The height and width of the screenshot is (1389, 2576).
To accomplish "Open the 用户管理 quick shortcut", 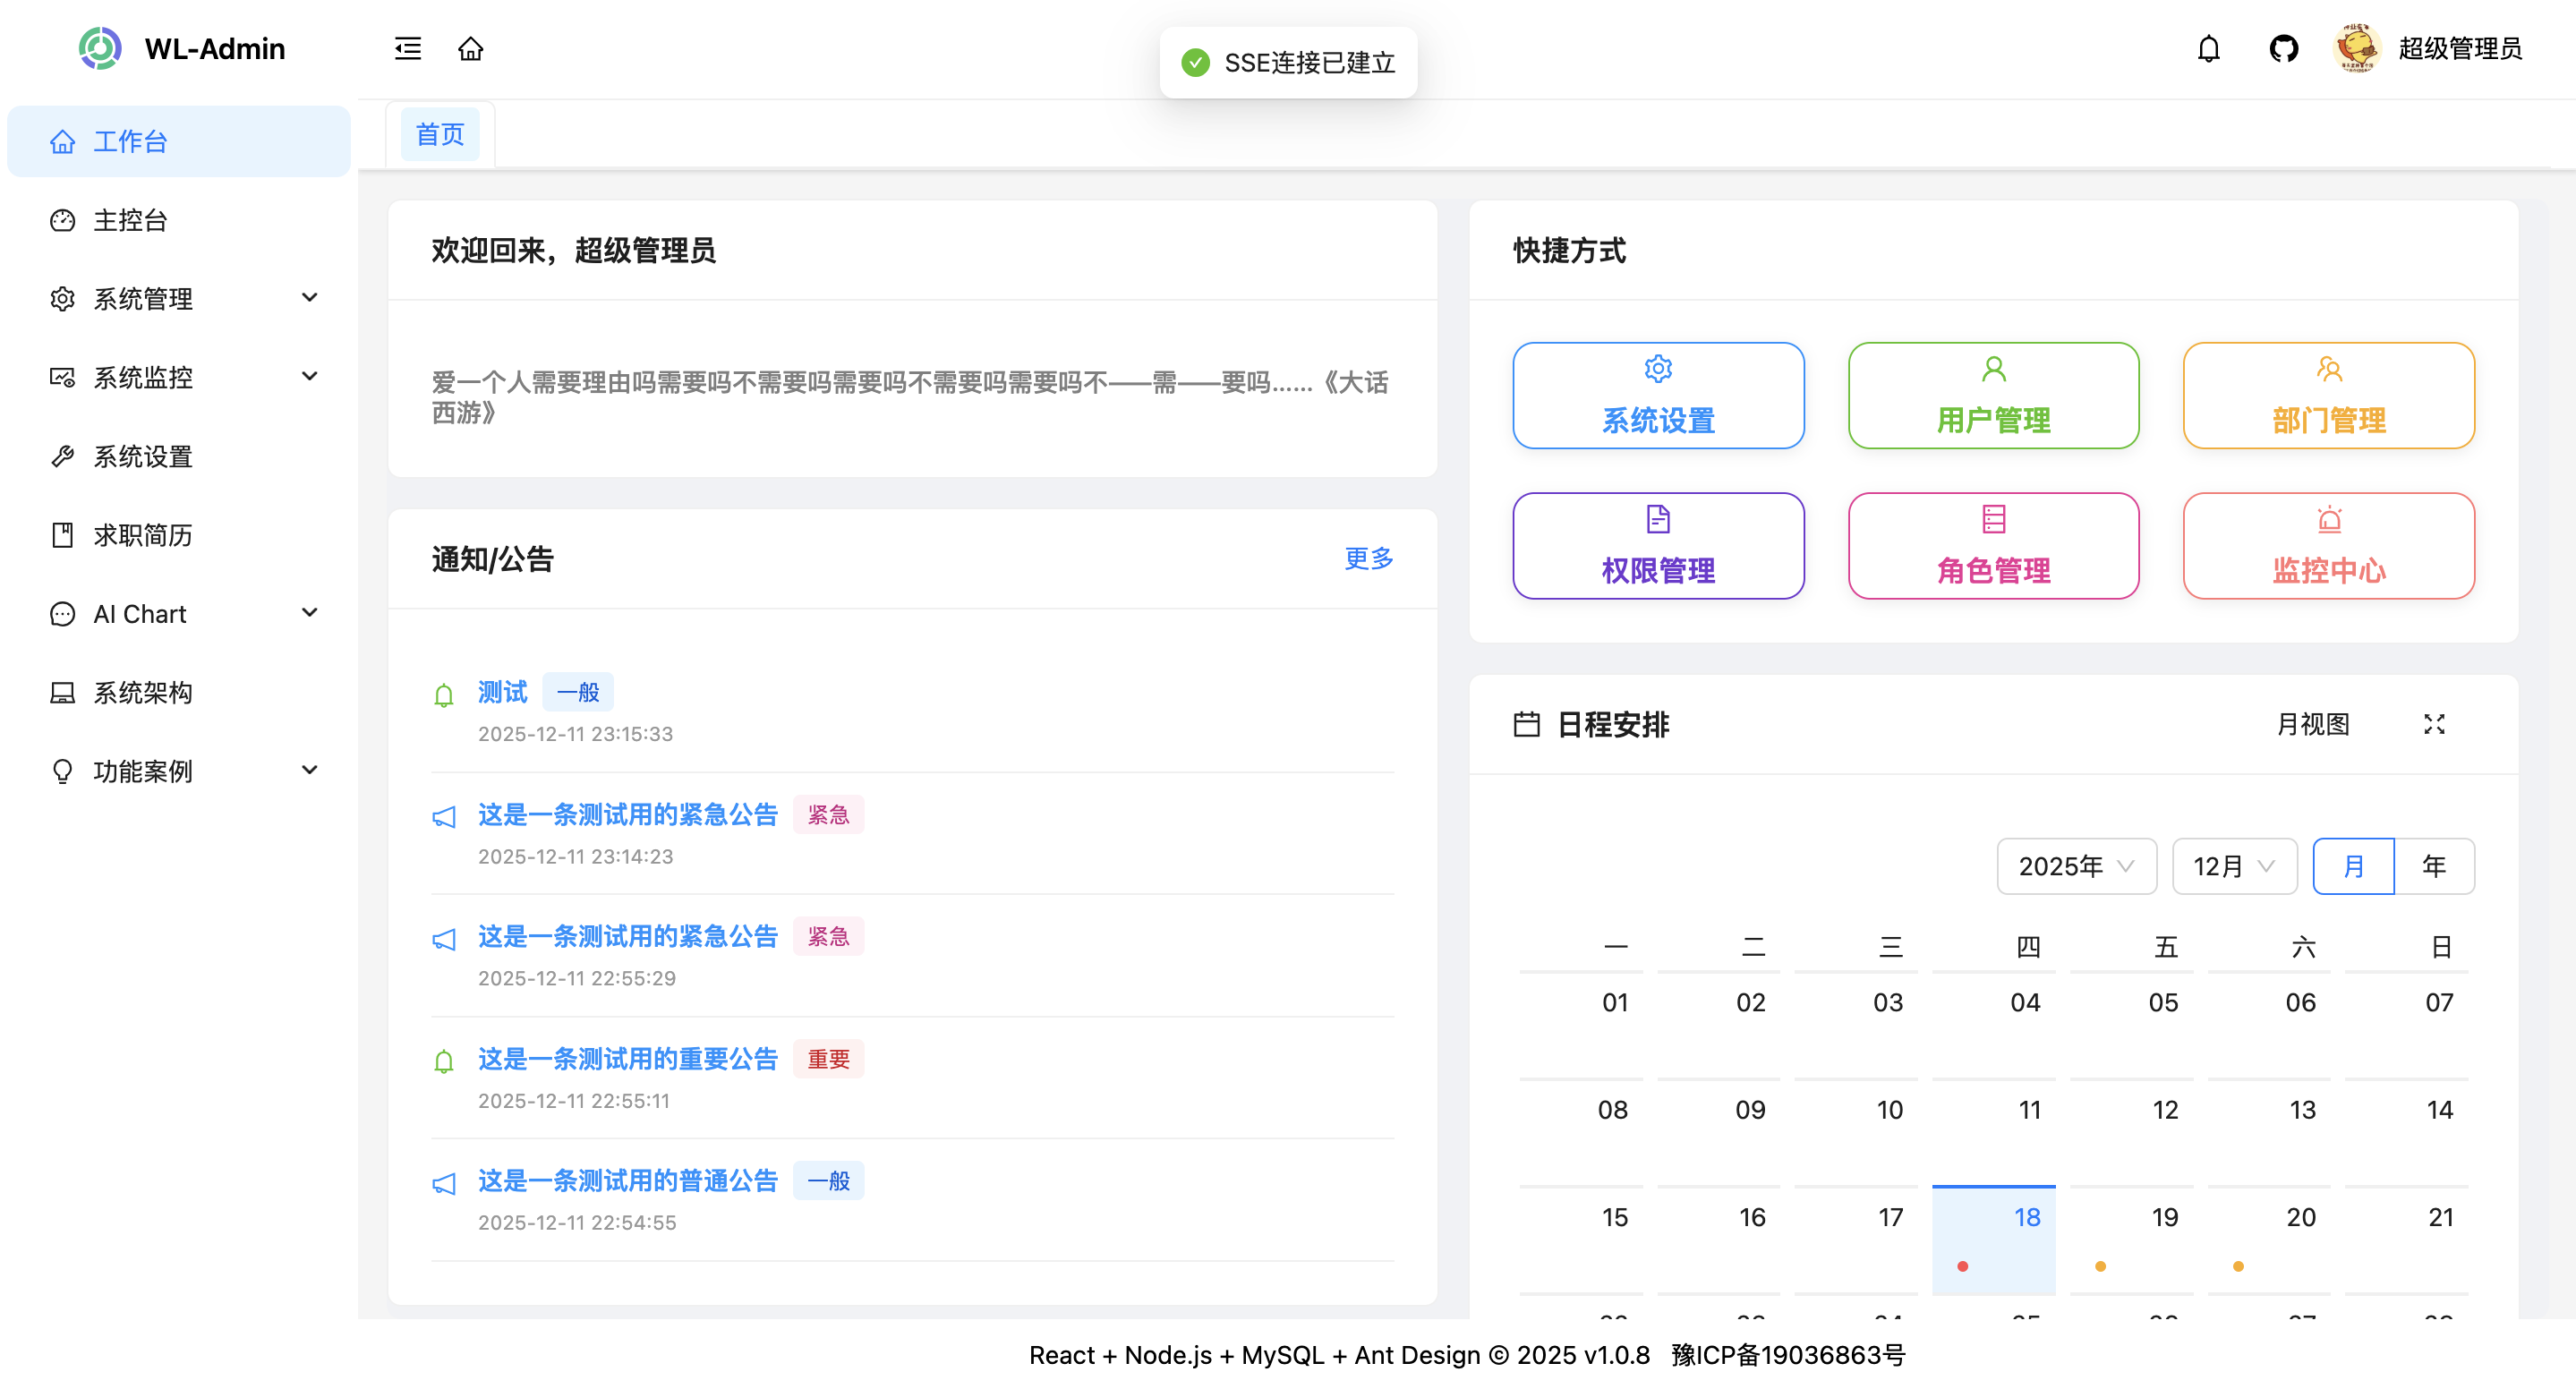I will pos(1993,396).
